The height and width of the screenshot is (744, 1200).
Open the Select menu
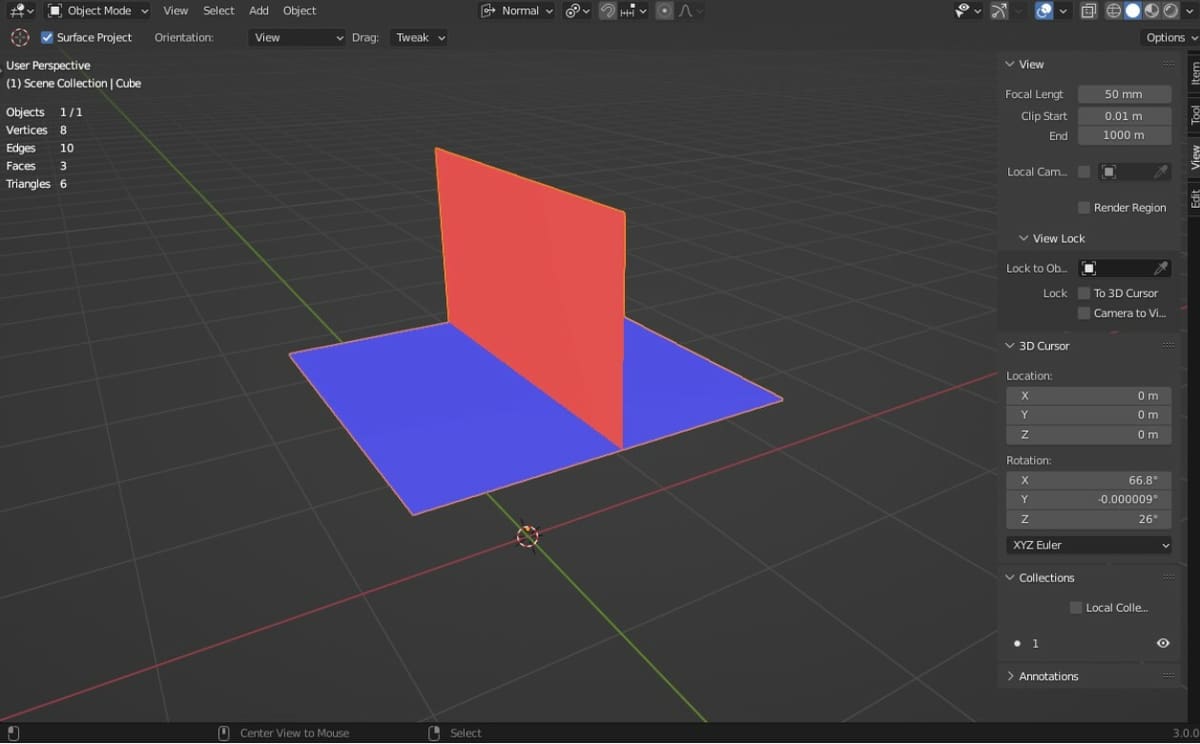coord(218,10)
